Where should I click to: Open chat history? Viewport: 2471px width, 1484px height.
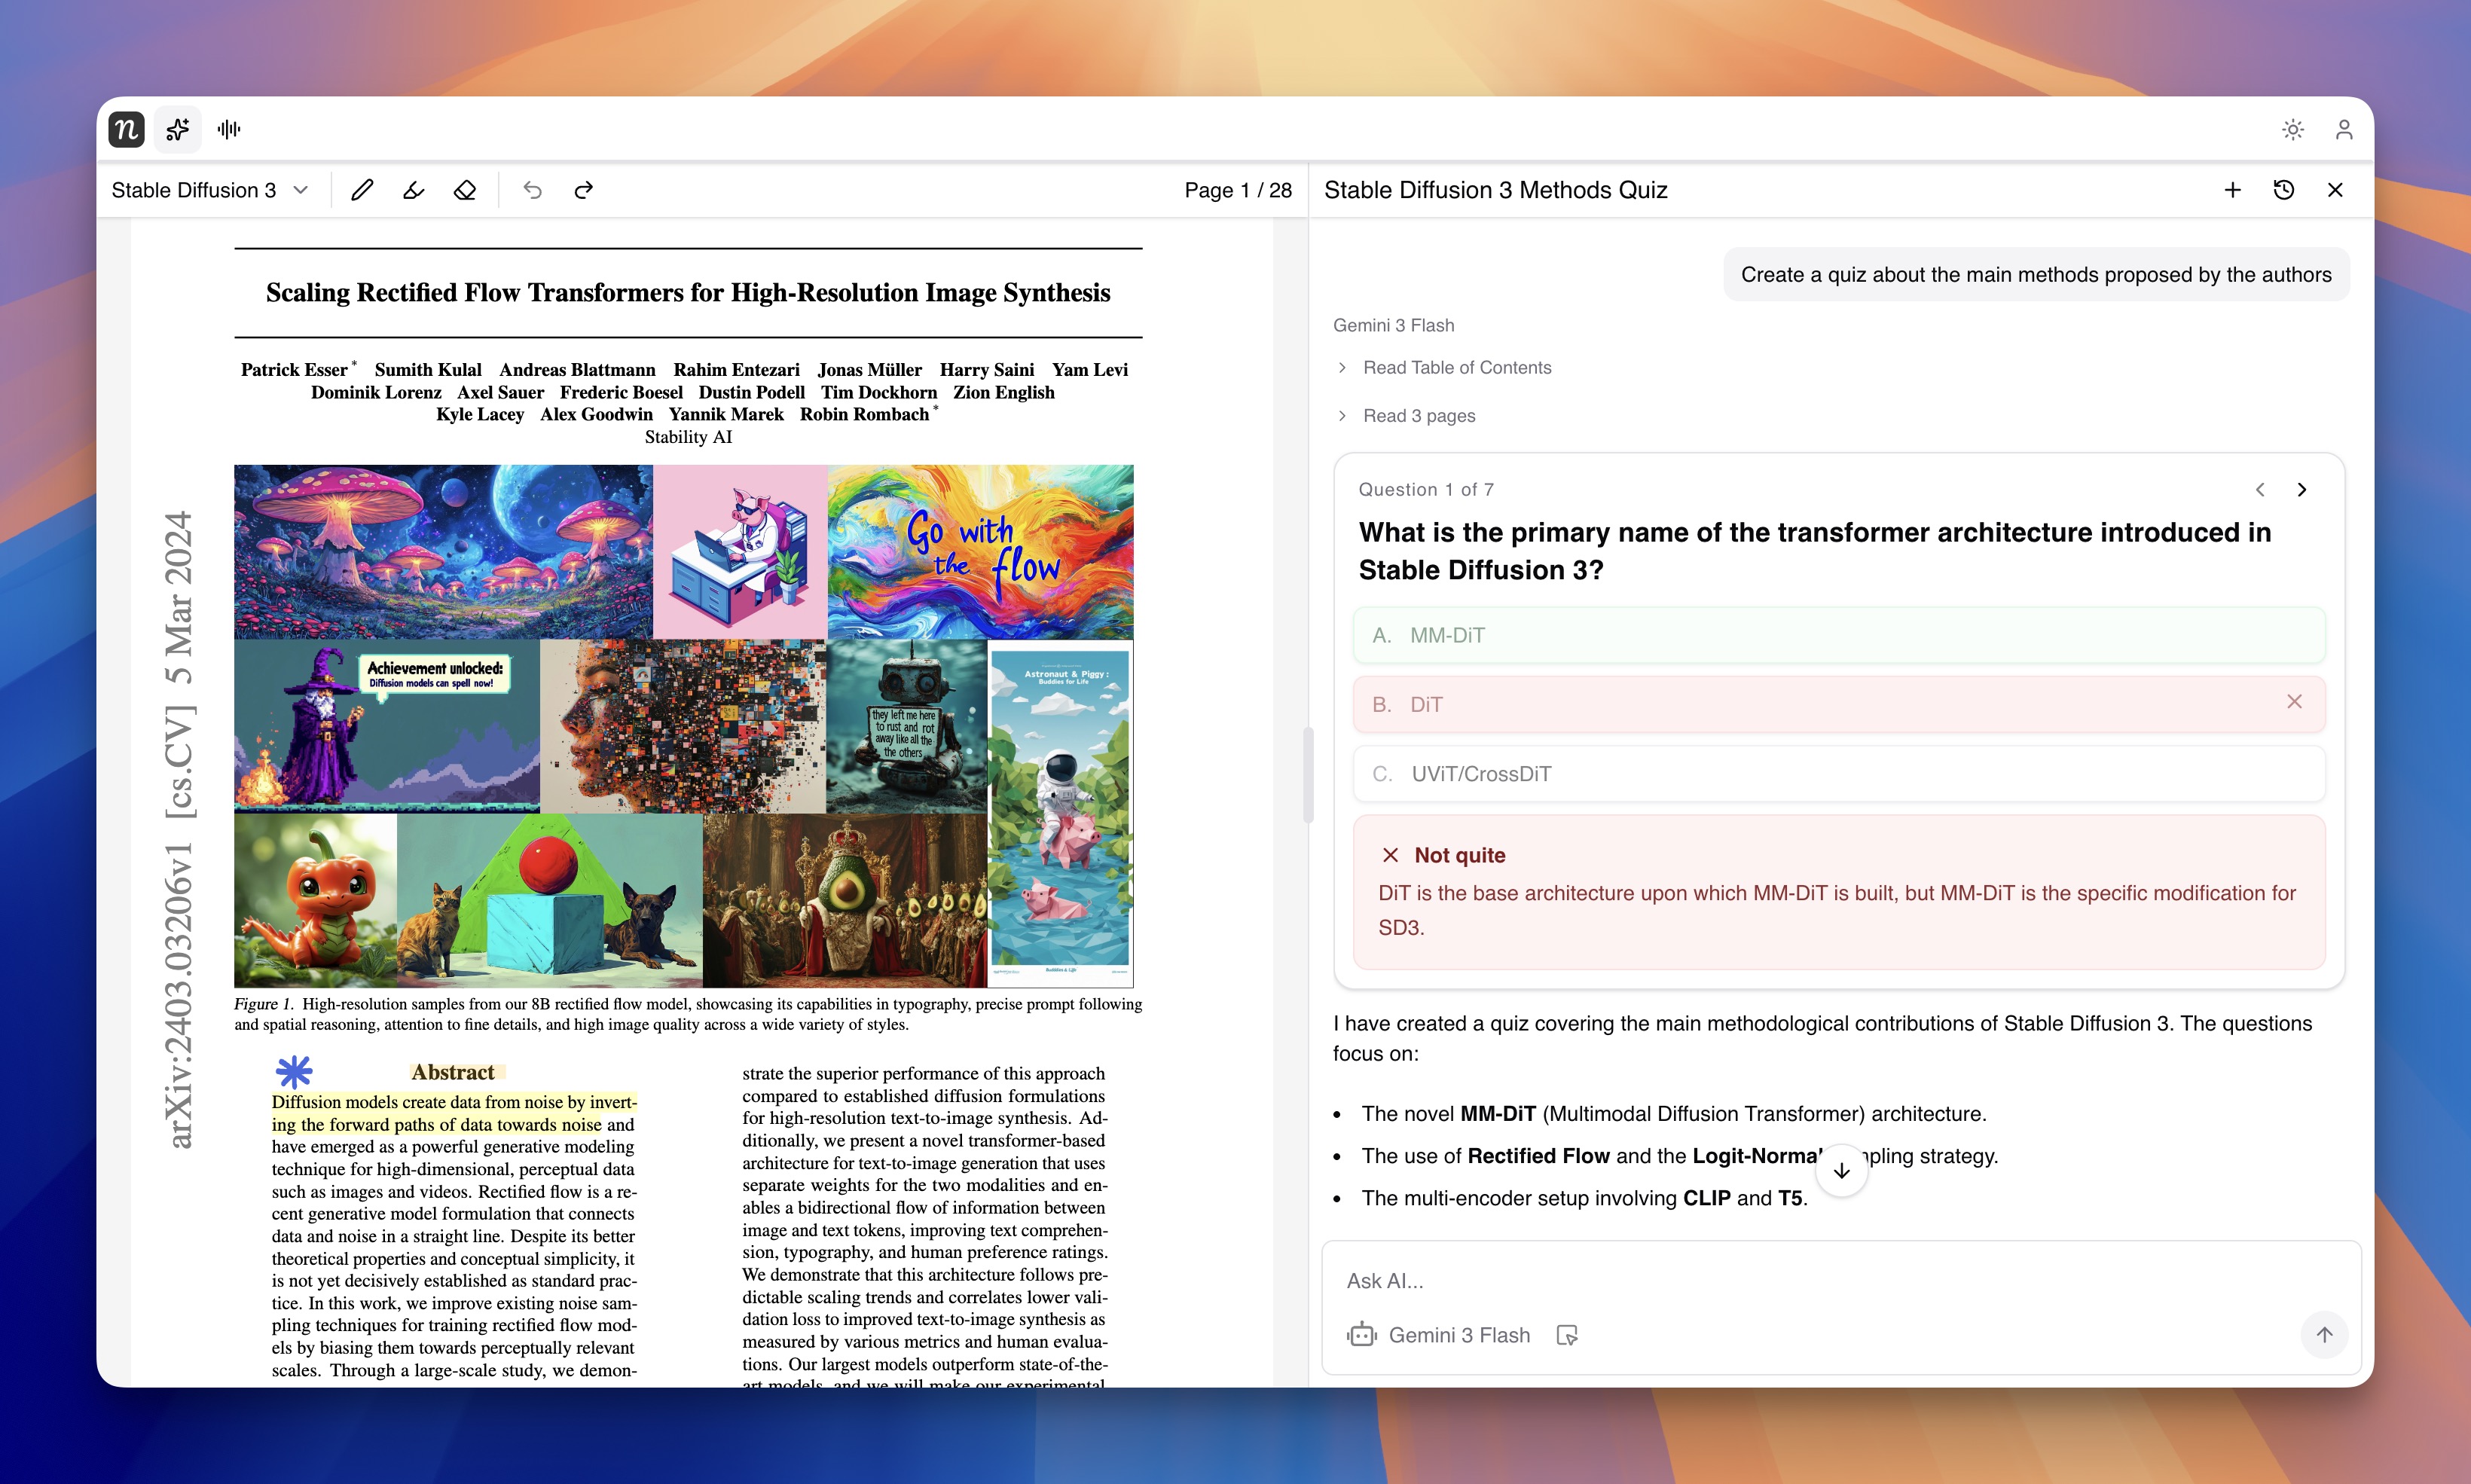pos(2283,190)
